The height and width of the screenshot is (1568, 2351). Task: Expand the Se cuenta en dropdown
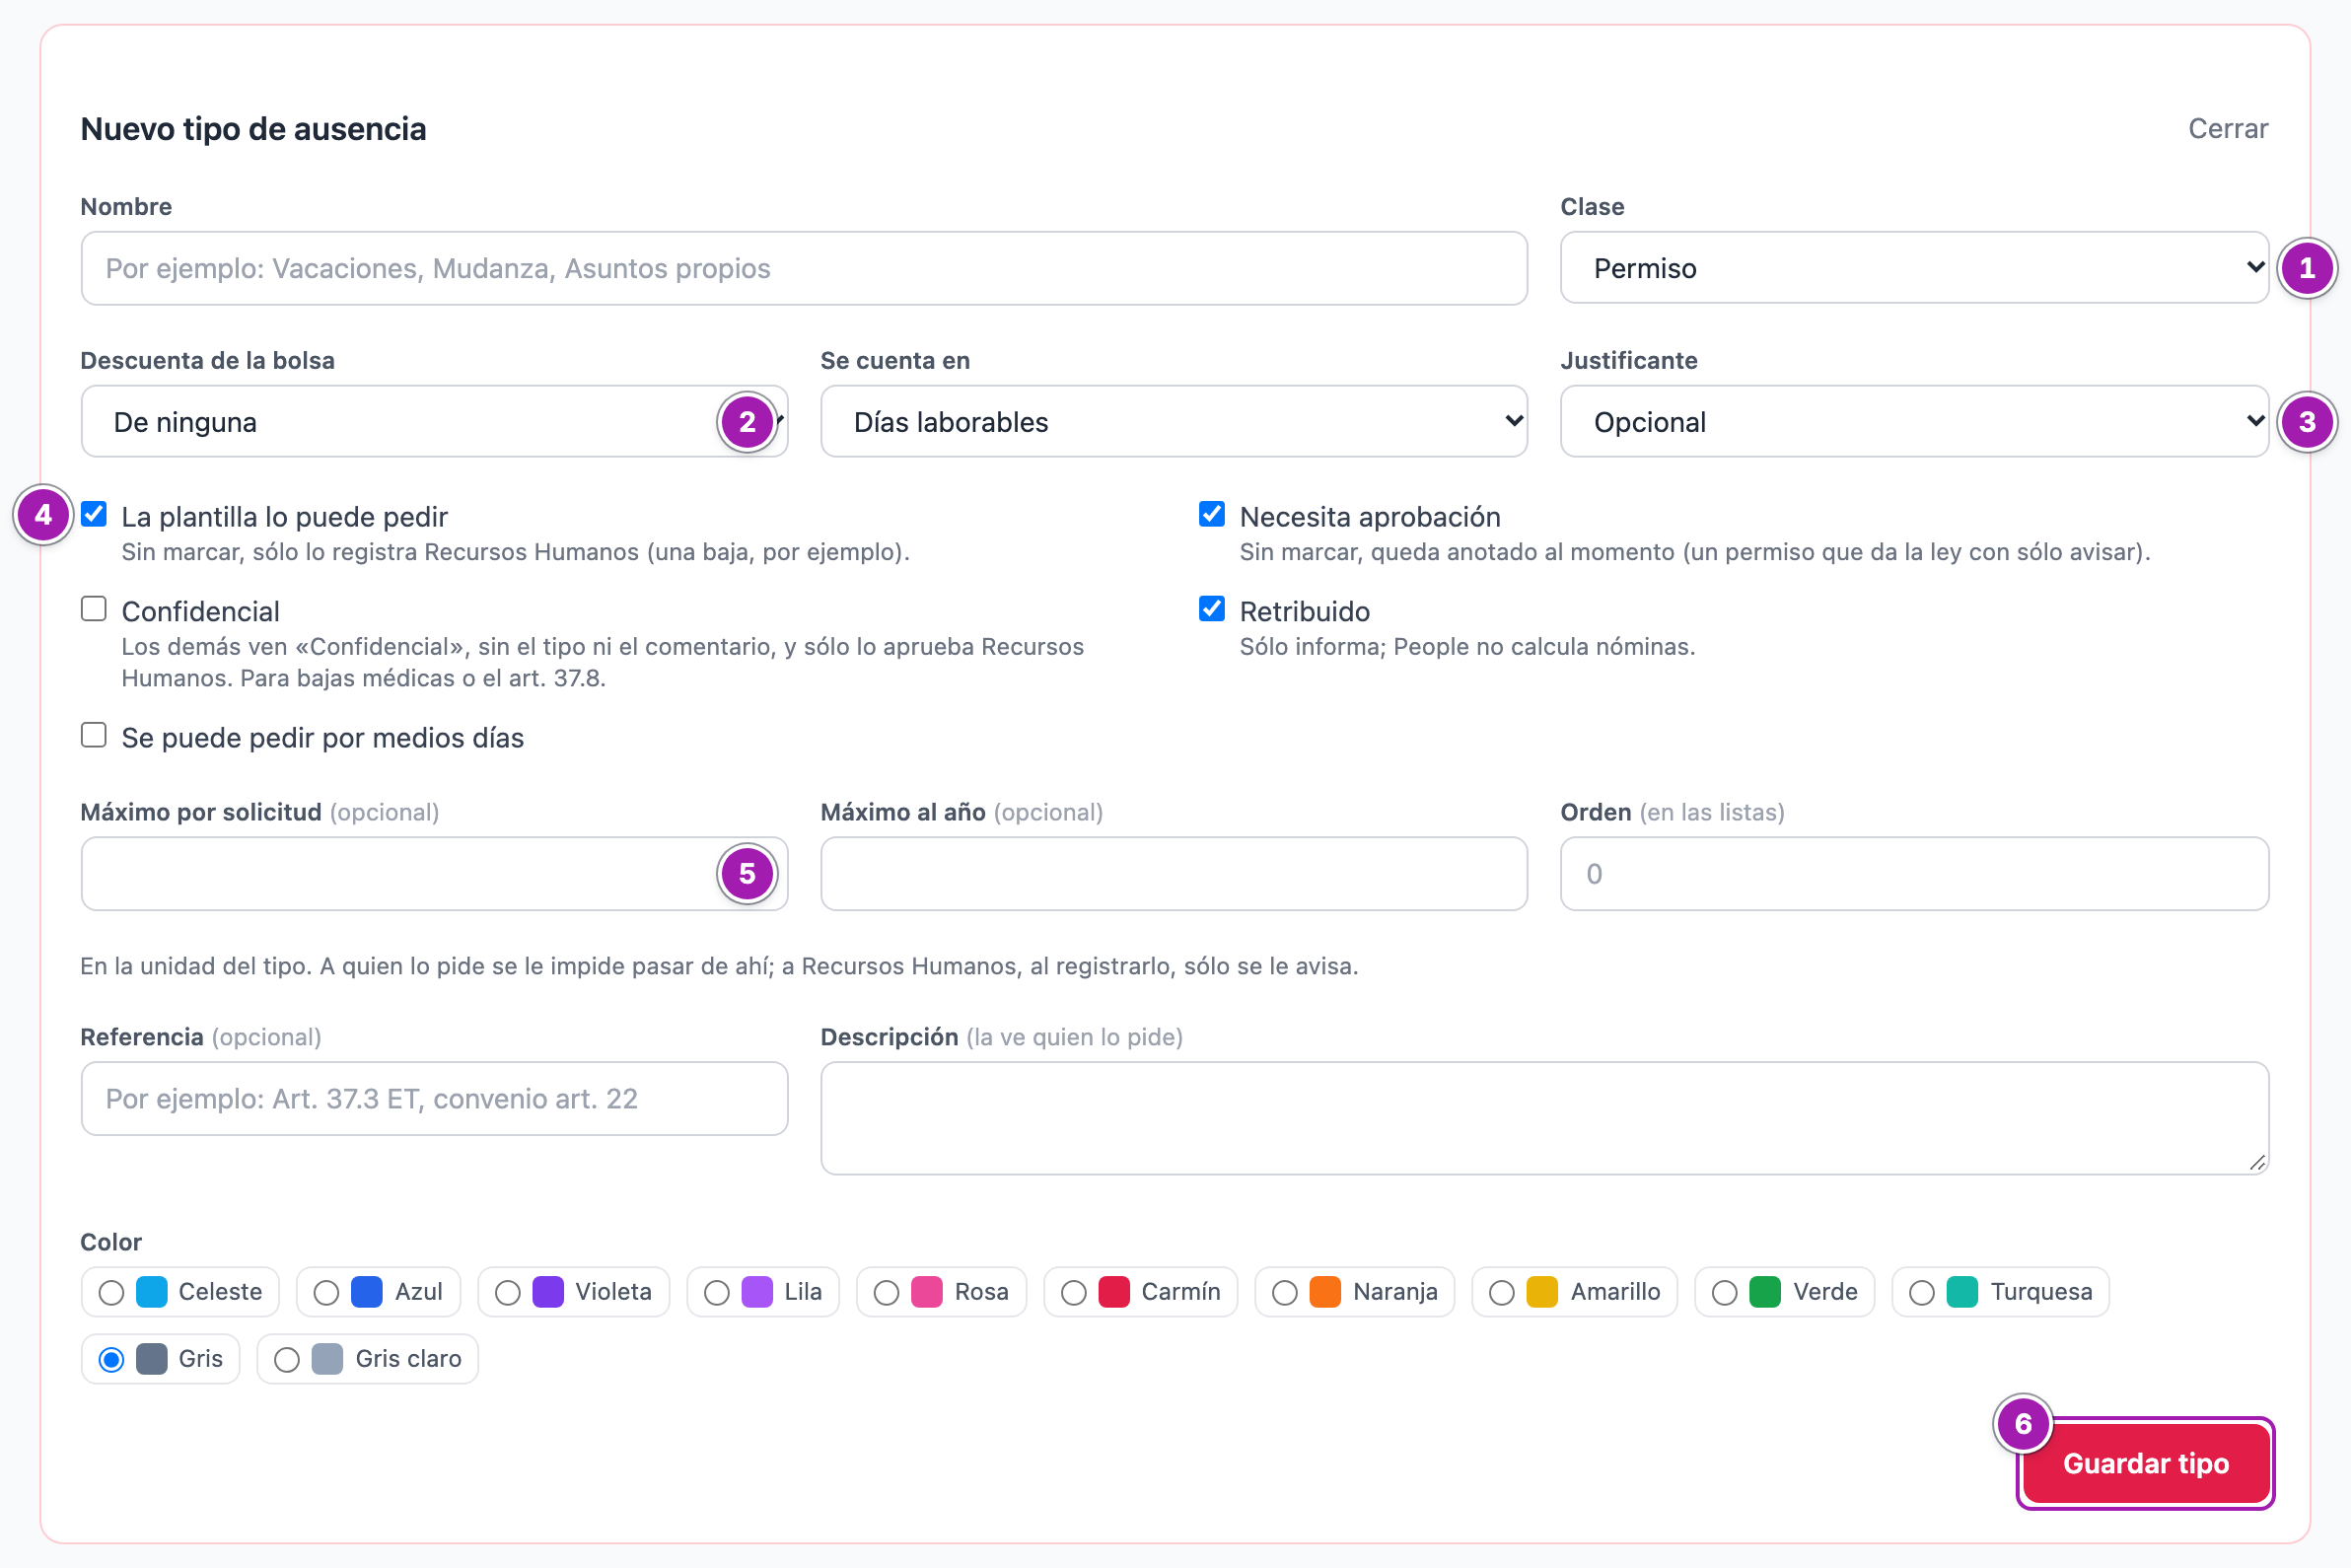(1174, 422)
